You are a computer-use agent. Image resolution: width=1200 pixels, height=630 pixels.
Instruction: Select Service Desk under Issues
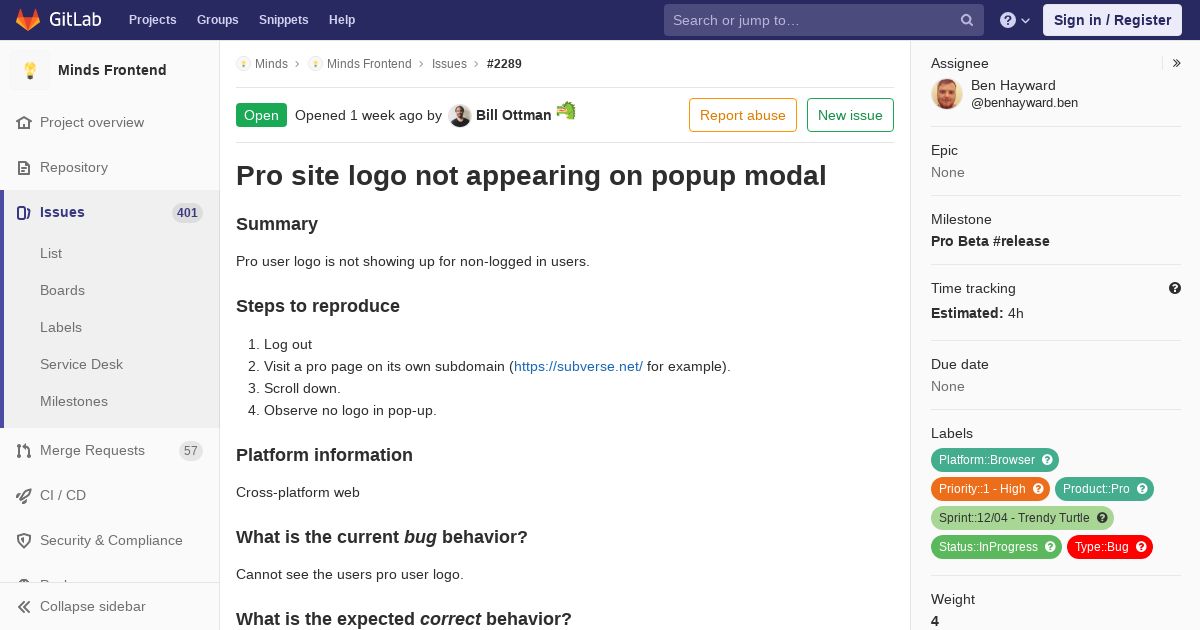[x=81, y=364]
